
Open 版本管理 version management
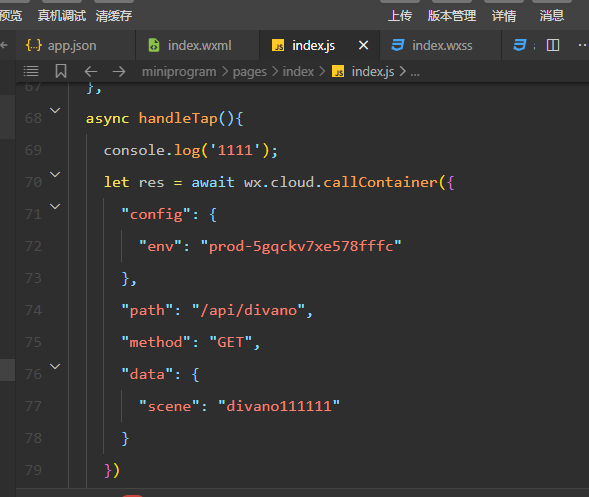tap(452, 16)
